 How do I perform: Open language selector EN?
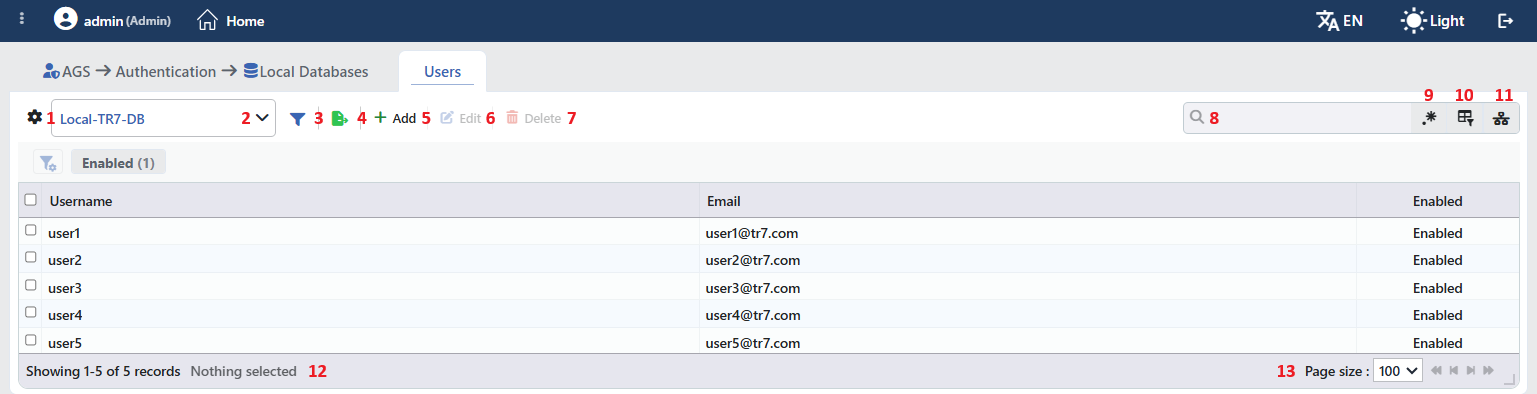(x=1339, y=20)
